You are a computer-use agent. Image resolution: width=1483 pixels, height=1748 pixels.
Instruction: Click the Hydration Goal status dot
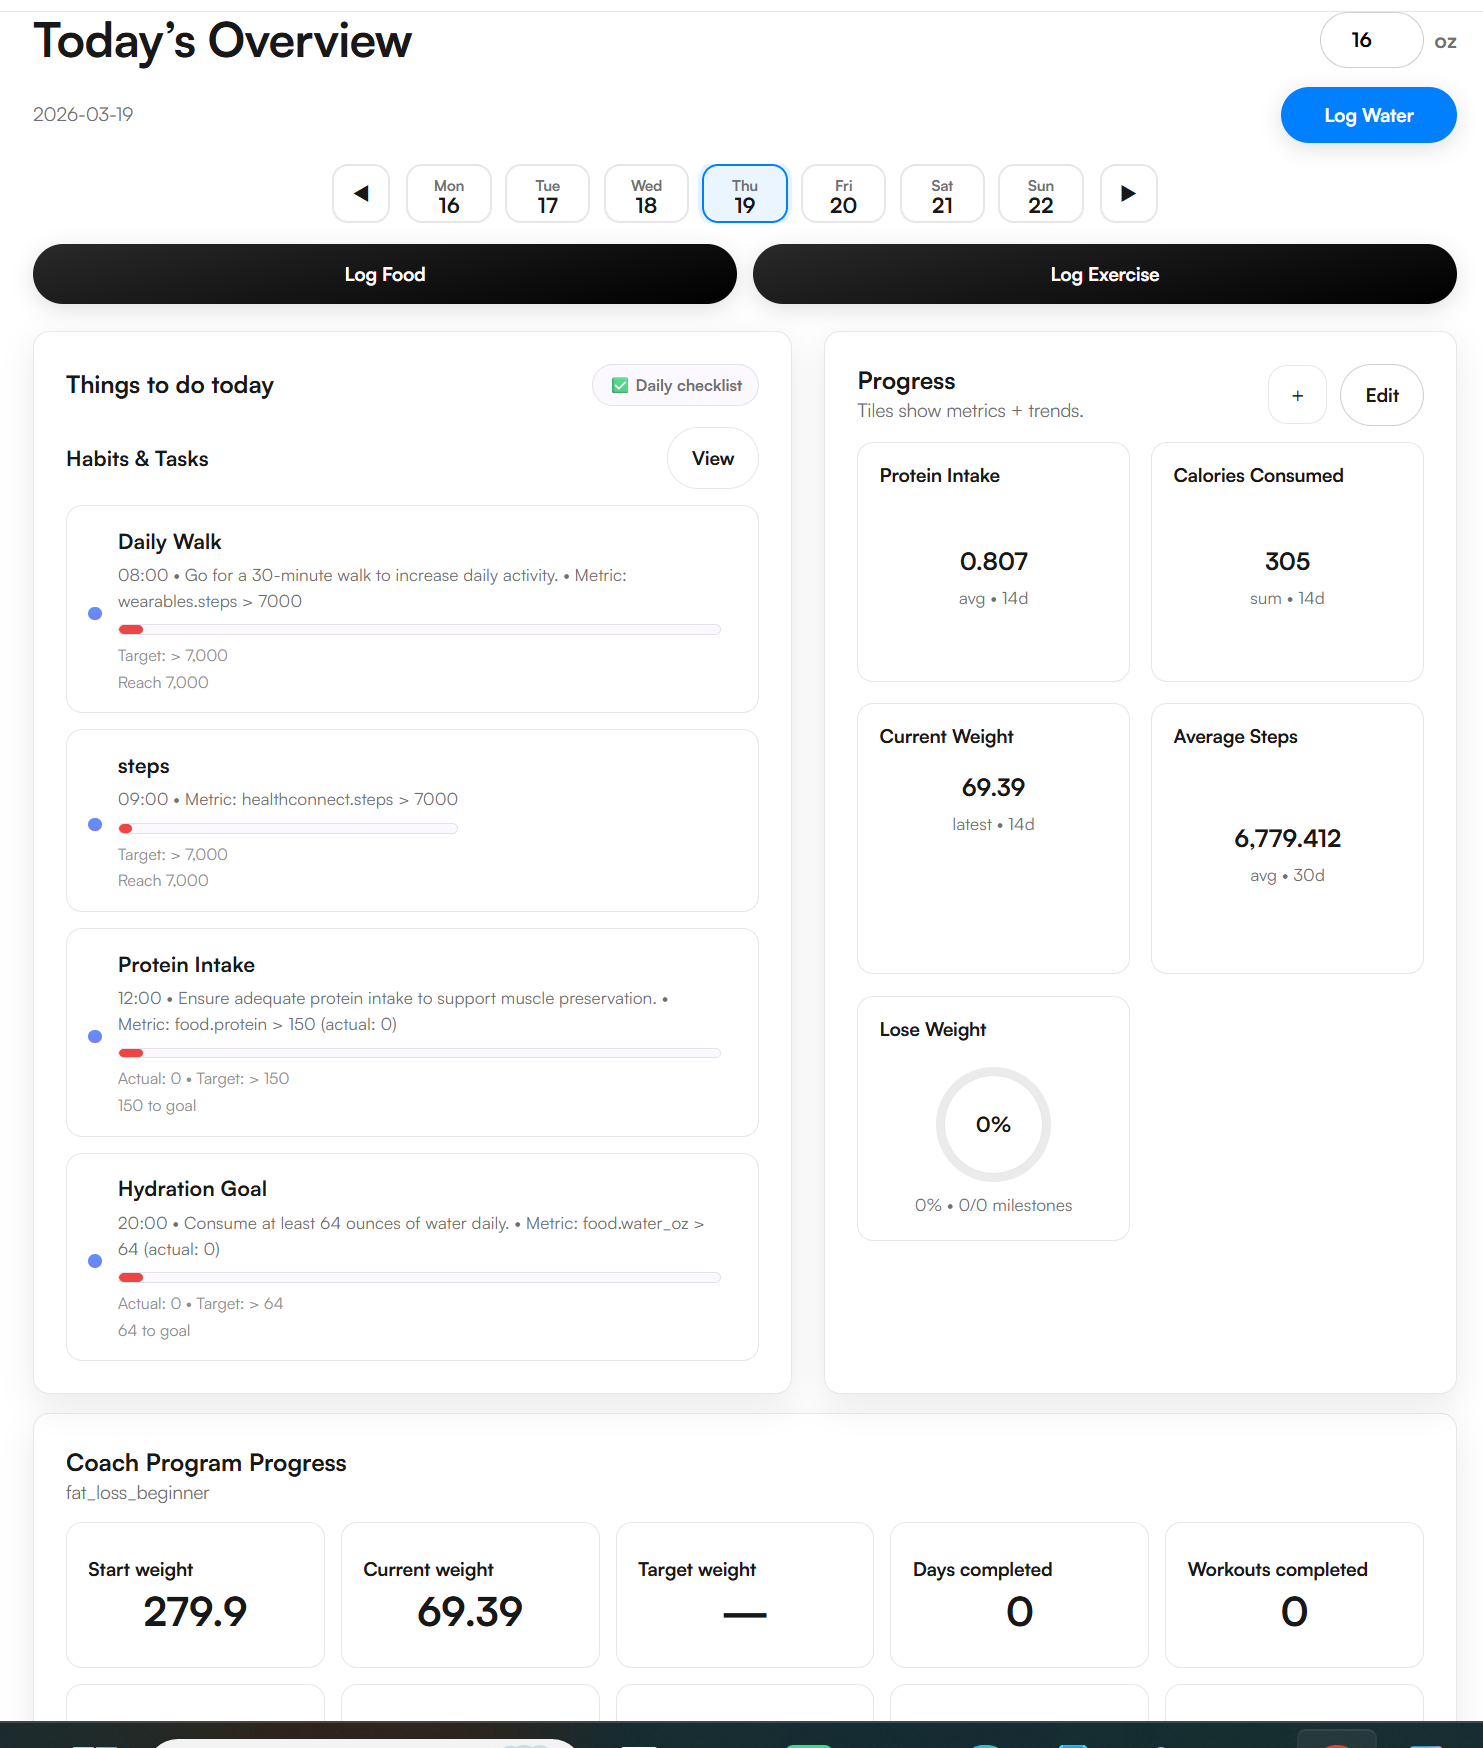tap(95, 1261)
